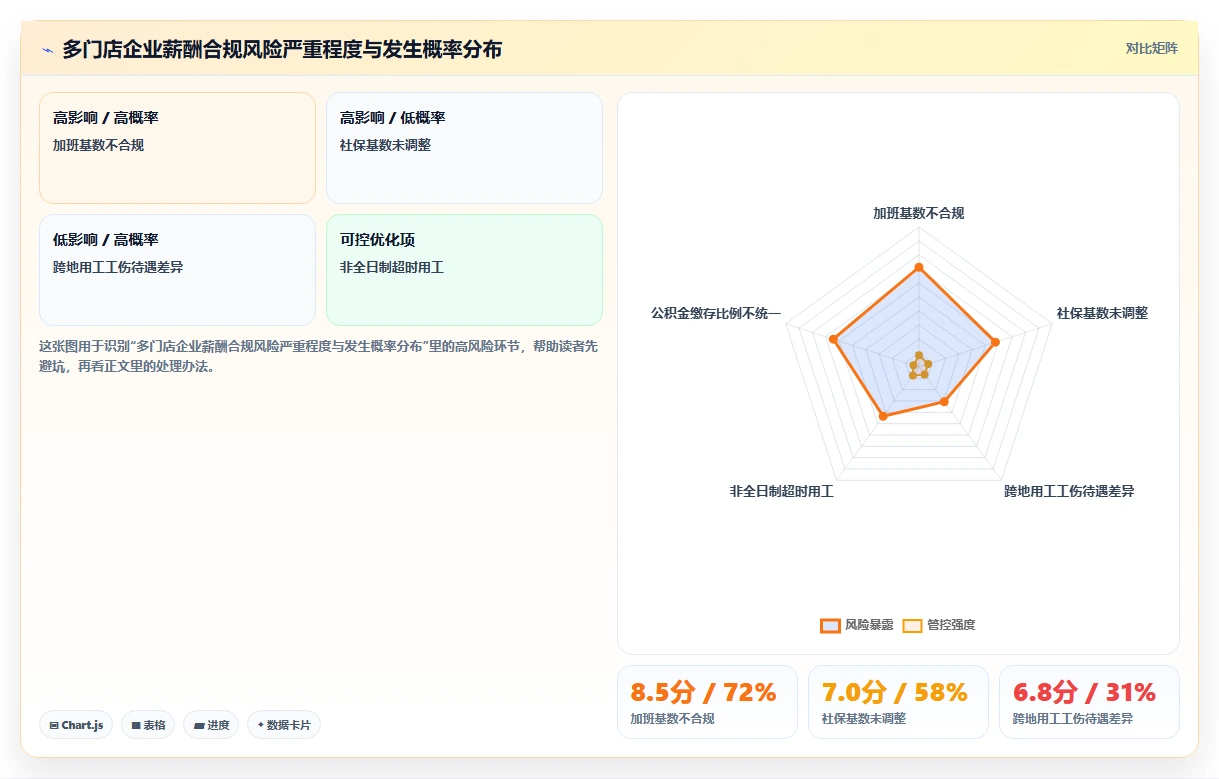
Task: Click the 8.5分 / 72% stat value
Action: pos(703,692)
